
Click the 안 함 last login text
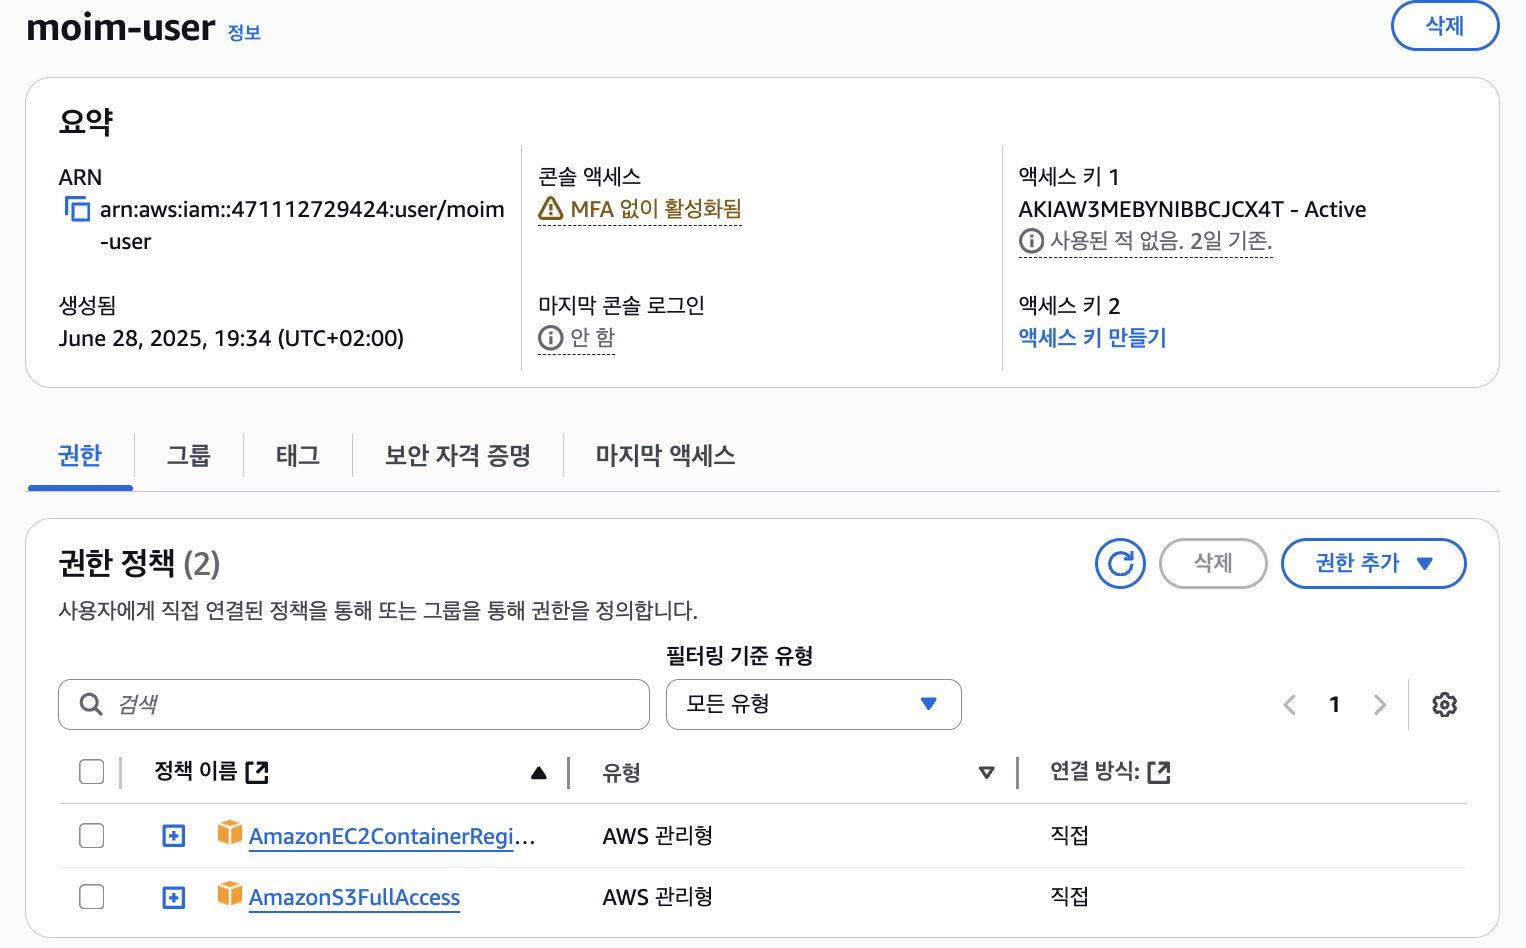[593, 338]
